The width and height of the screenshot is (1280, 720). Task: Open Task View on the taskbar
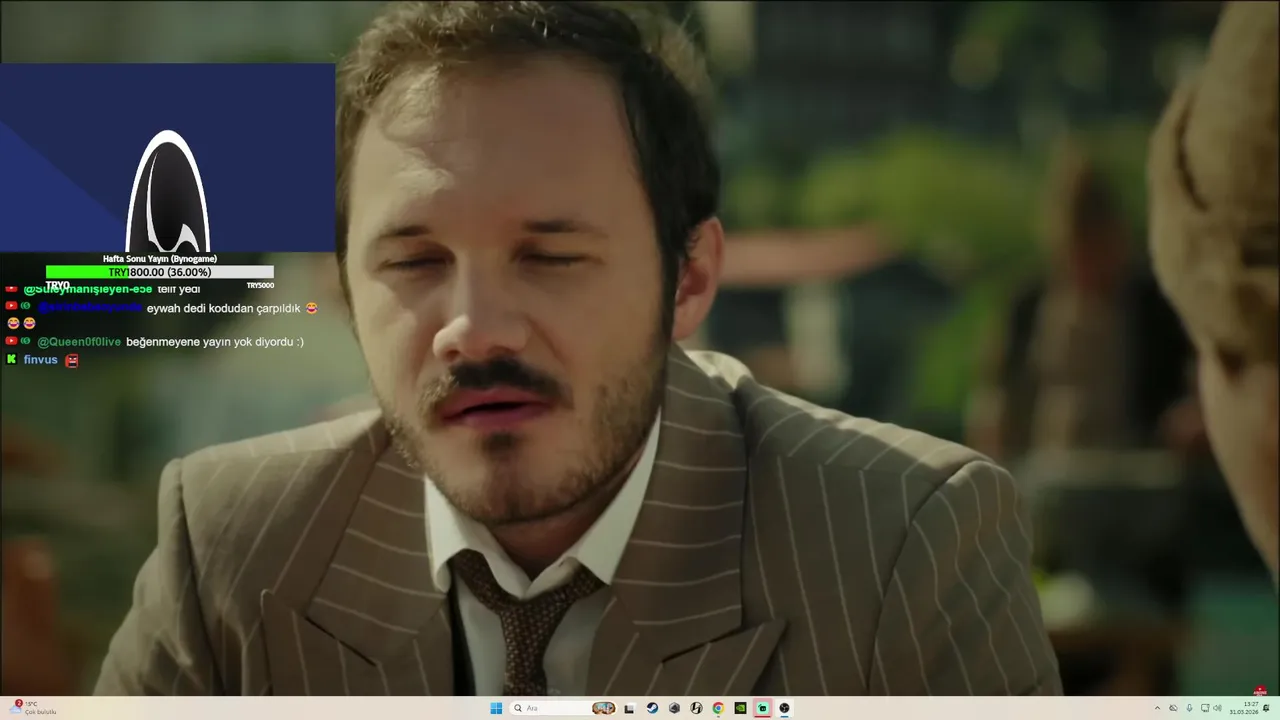[x=629, y=709]
